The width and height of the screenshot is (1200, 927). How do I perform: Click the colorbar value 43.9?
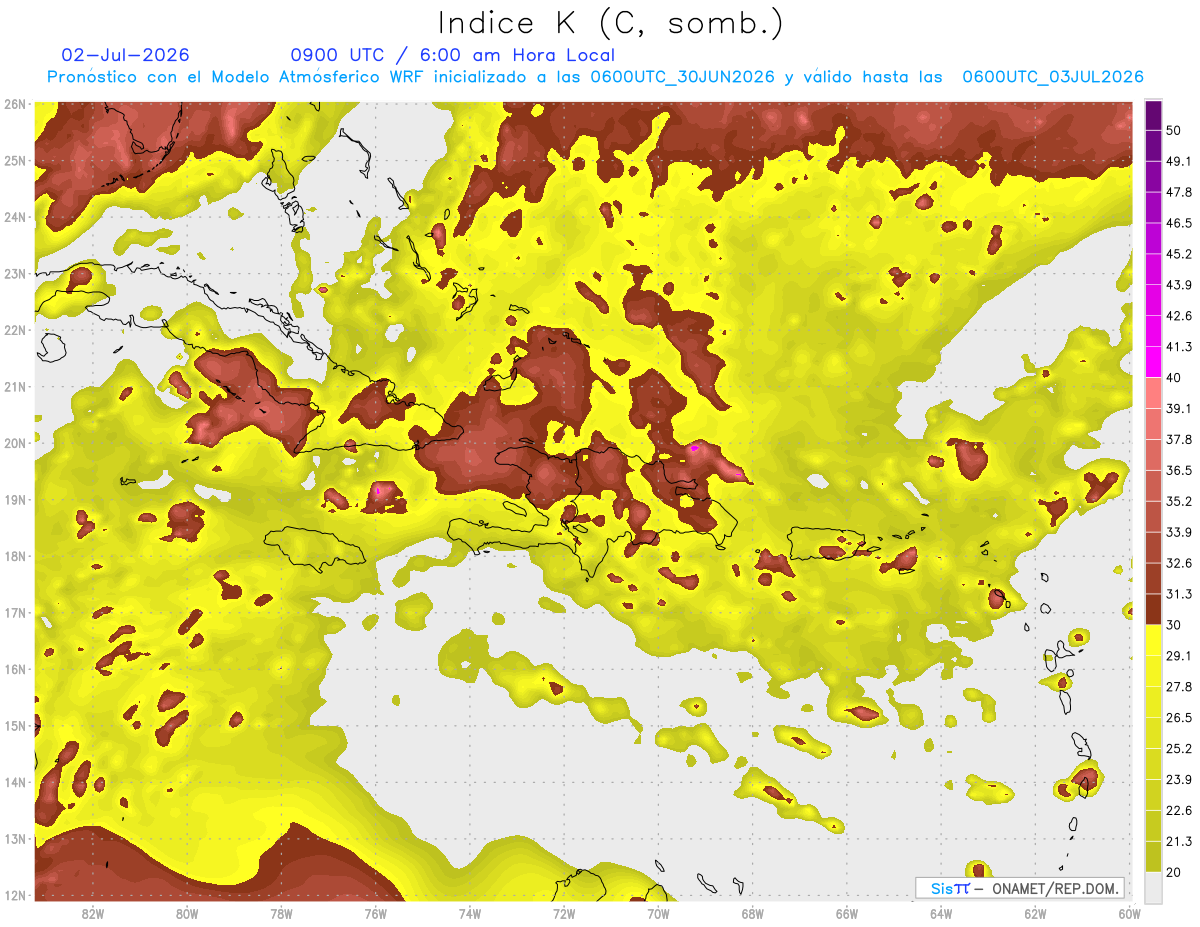click(1179, 285)
